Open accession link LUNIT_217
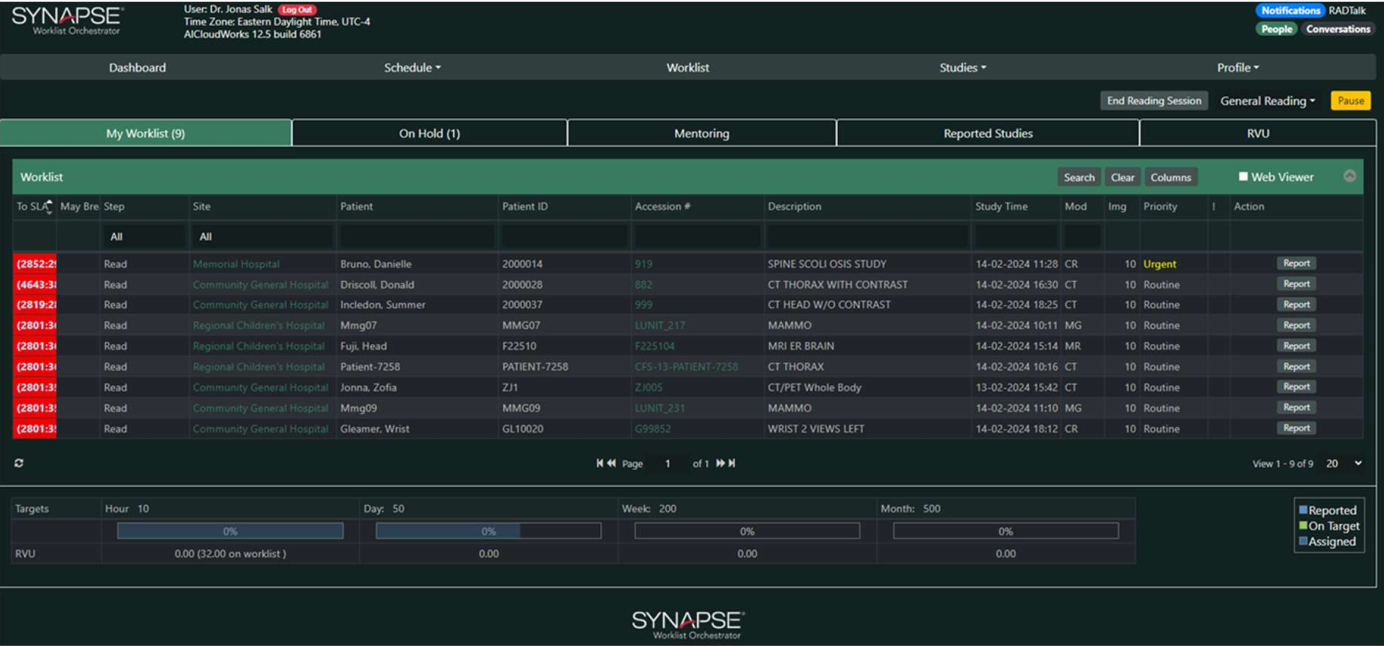Image resolution: width=1384 pixels, height=646 pixels. pos(660,326)
